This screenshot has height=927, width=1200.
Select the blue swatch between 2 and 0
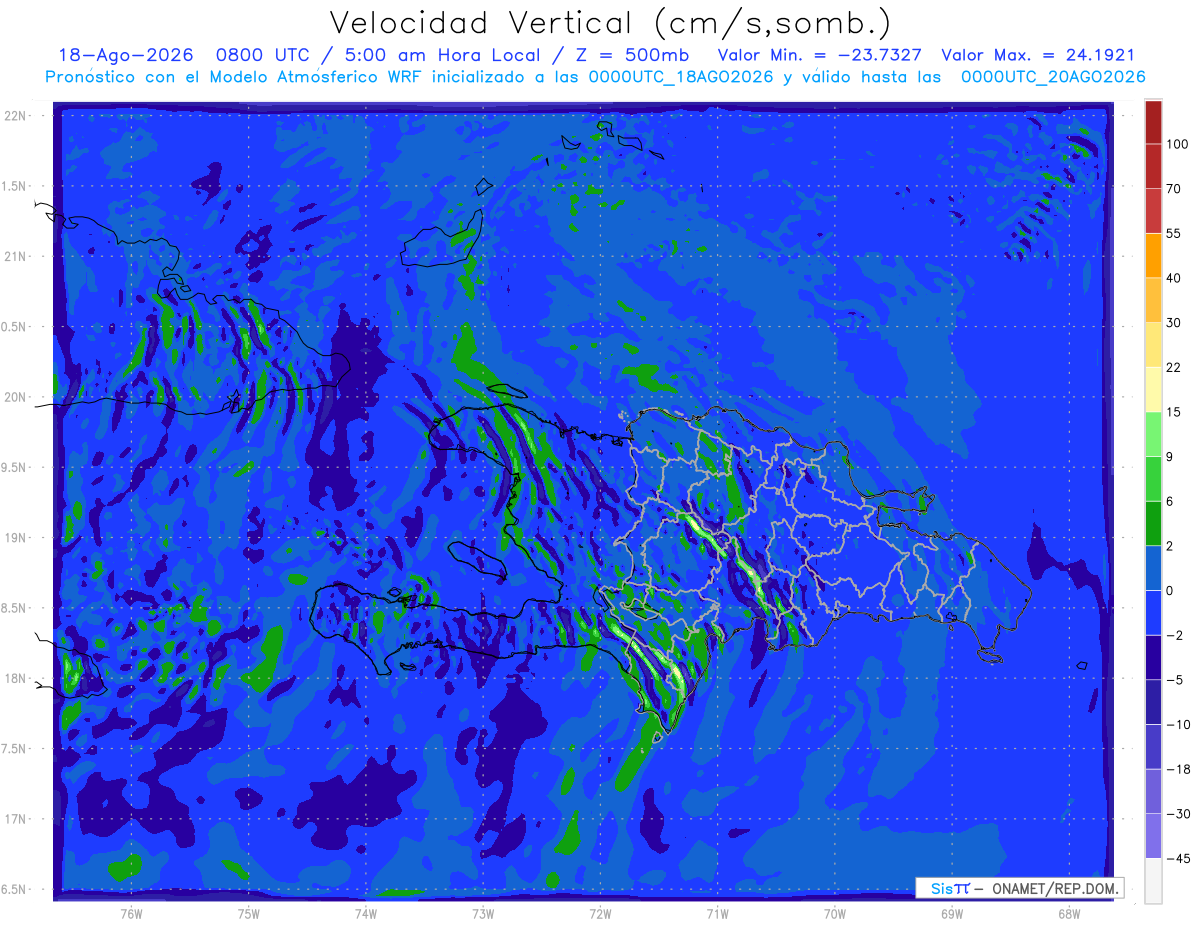[1153, 568]
